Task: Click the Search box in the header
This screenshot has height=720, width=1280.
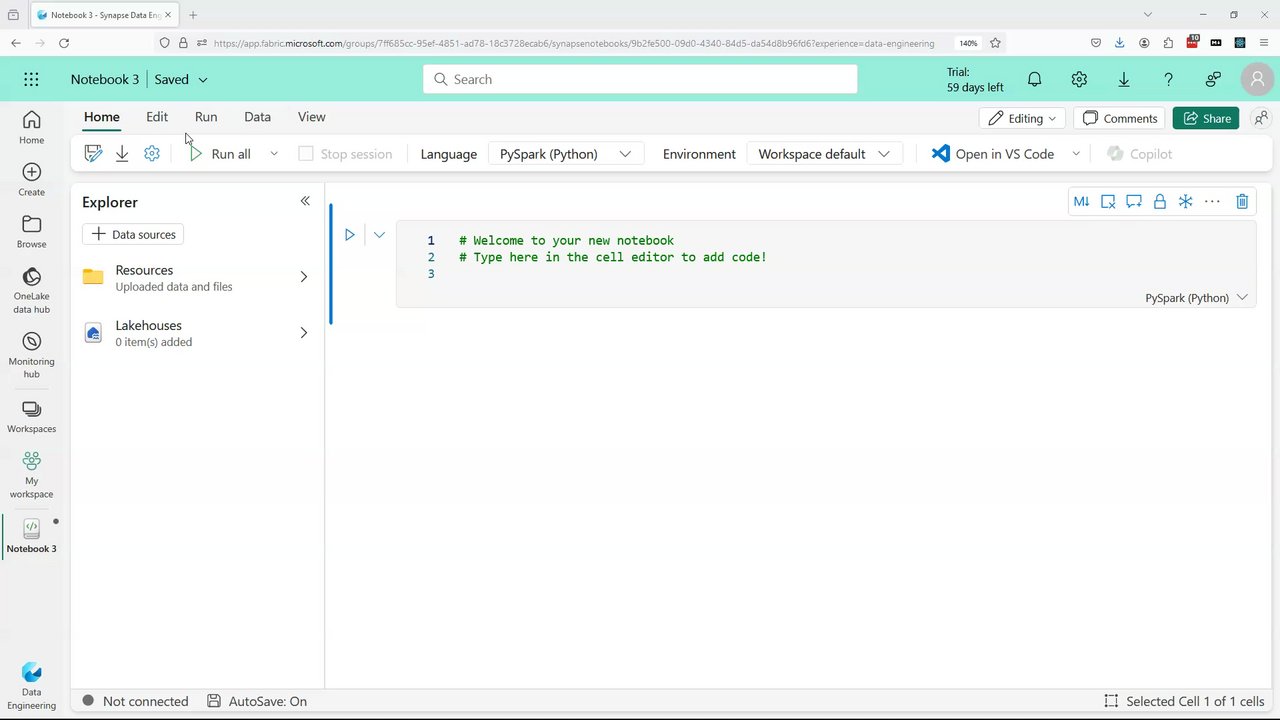Action: click(x=640, y=79)
